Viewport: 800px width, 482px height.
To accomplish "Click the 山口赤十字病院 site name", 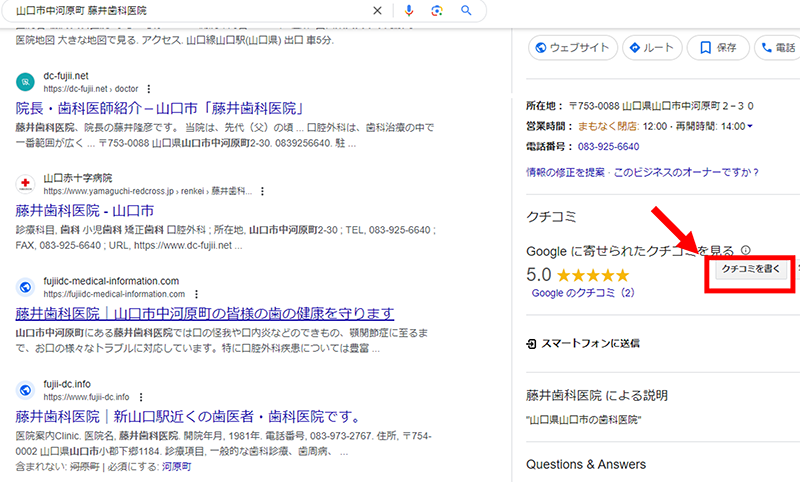I will coord(78,178).
